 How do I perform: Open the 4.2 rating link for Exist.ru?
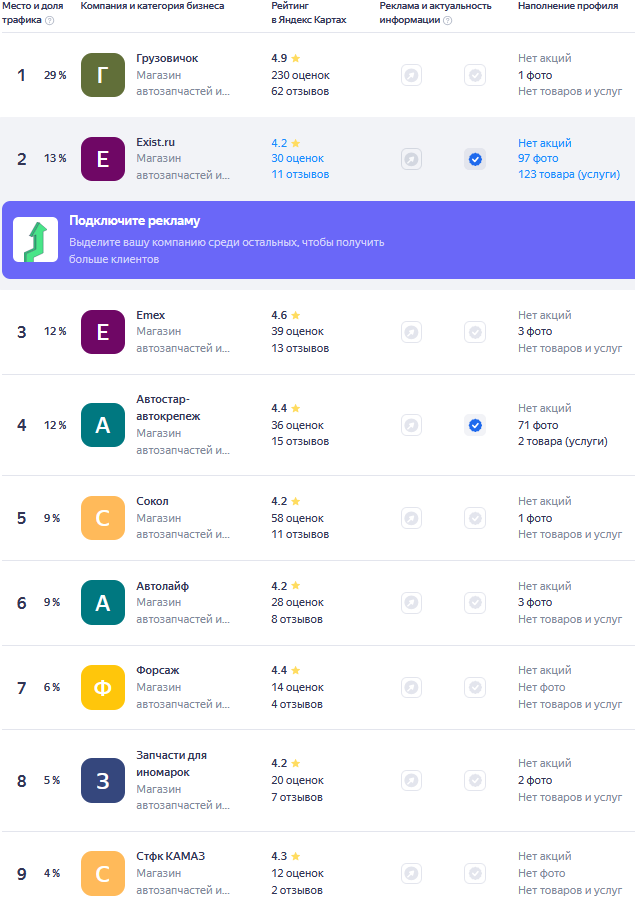(x=285, y=143)
